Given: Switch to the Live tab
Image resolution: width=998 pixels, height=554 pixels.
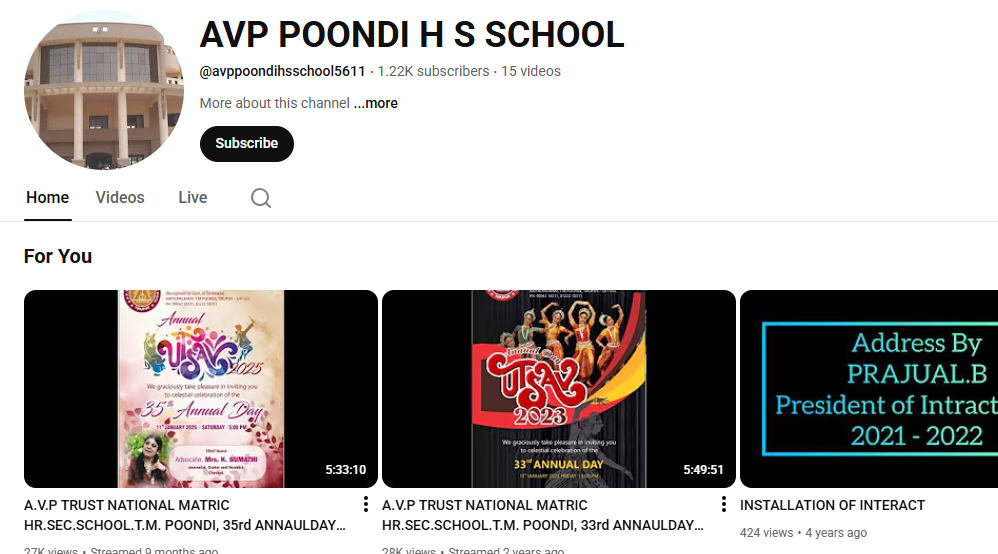Looking at the screenshot, I should point(193,197).
